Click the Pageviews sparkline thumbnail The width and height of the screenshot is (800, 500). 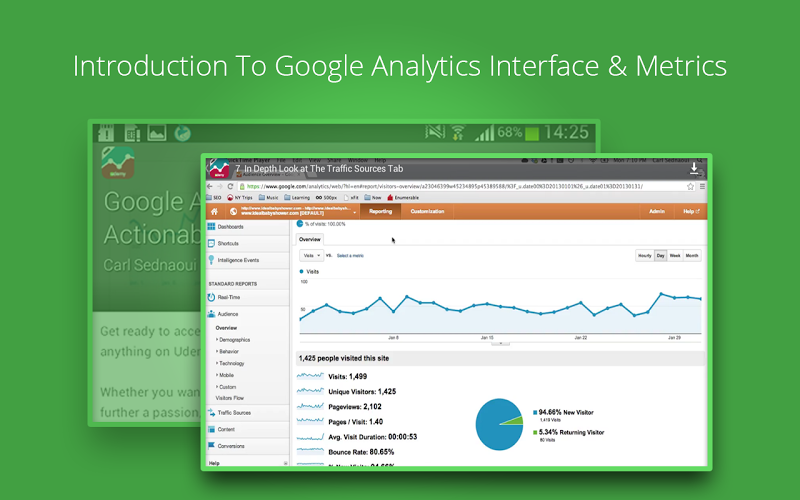(x=310, y=406)
